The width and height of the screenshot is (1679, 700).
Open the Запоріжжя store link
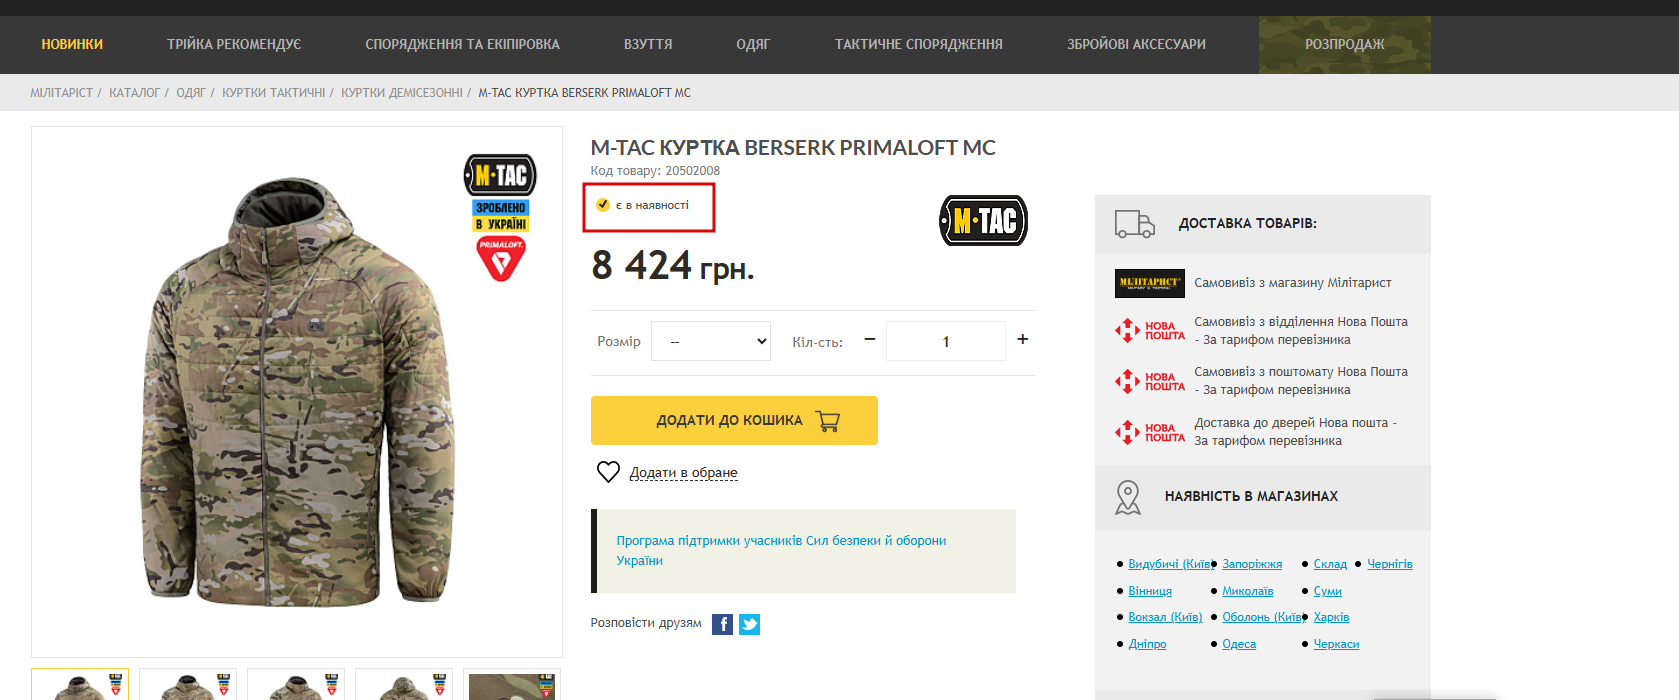1252,564
